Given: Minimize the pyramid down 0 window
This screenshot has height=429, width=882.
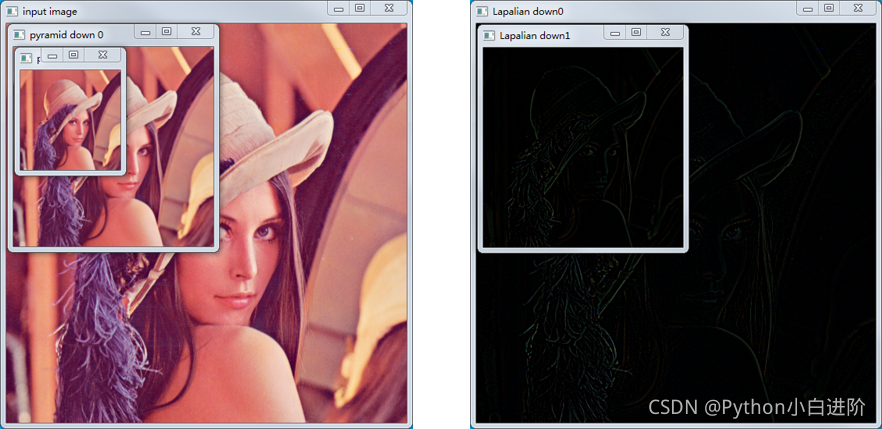Looking at the screenshot, I should pos(145,32).
